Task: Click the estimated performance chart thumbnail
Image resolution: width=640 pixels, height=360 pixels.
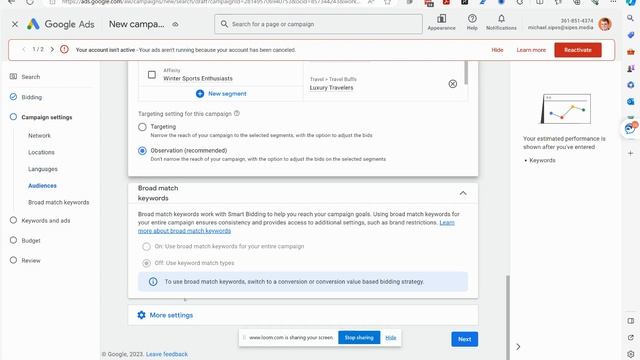Action: [566, 109]
